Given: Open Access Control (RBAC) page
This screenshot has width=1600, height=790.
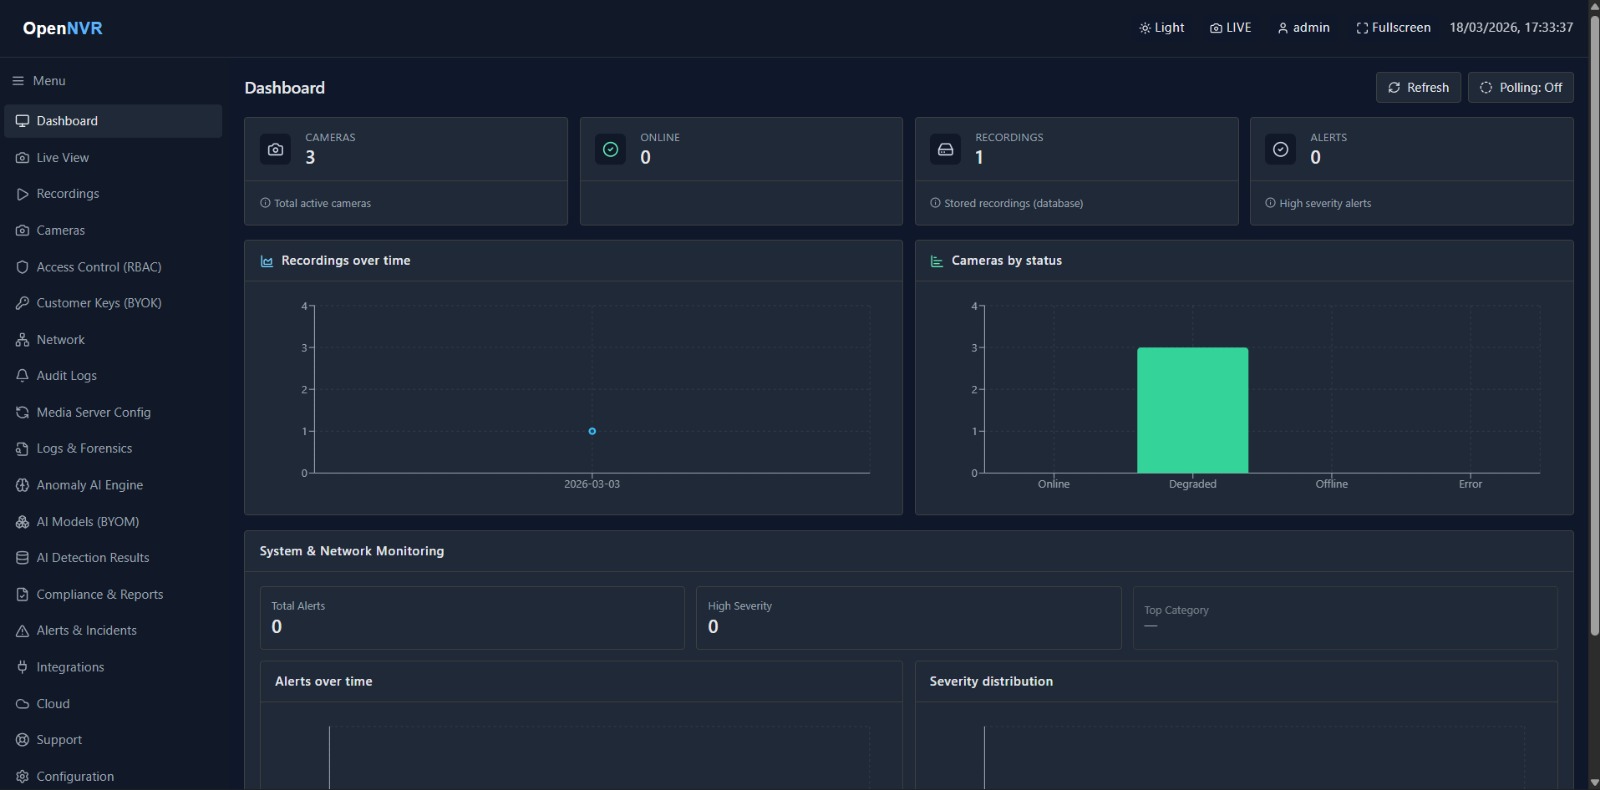Looking at the screenshot, I should point(113,267).
